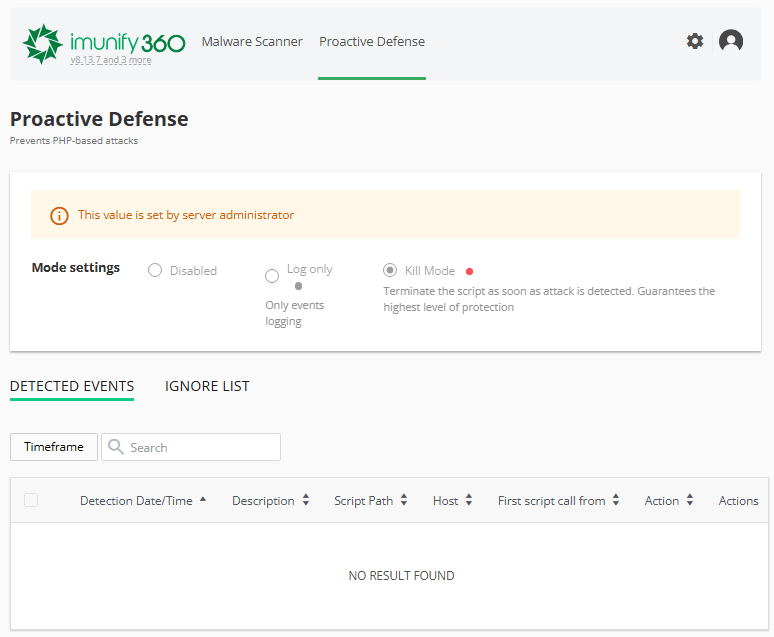This screenshot has height=637, width=774.
Task: Show the DETECTED EVENTS tab
Action: 72,386
